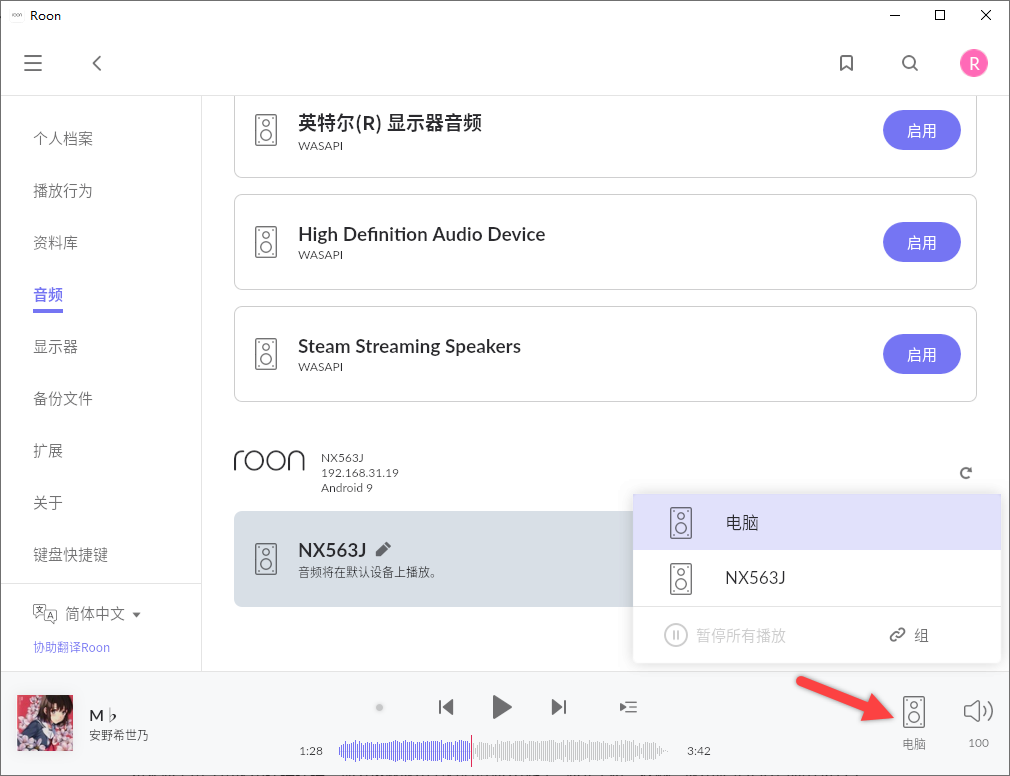Viewport: 1010px width, 776px height.
Task: Open 显示器 settings tab
Action: 55,347
